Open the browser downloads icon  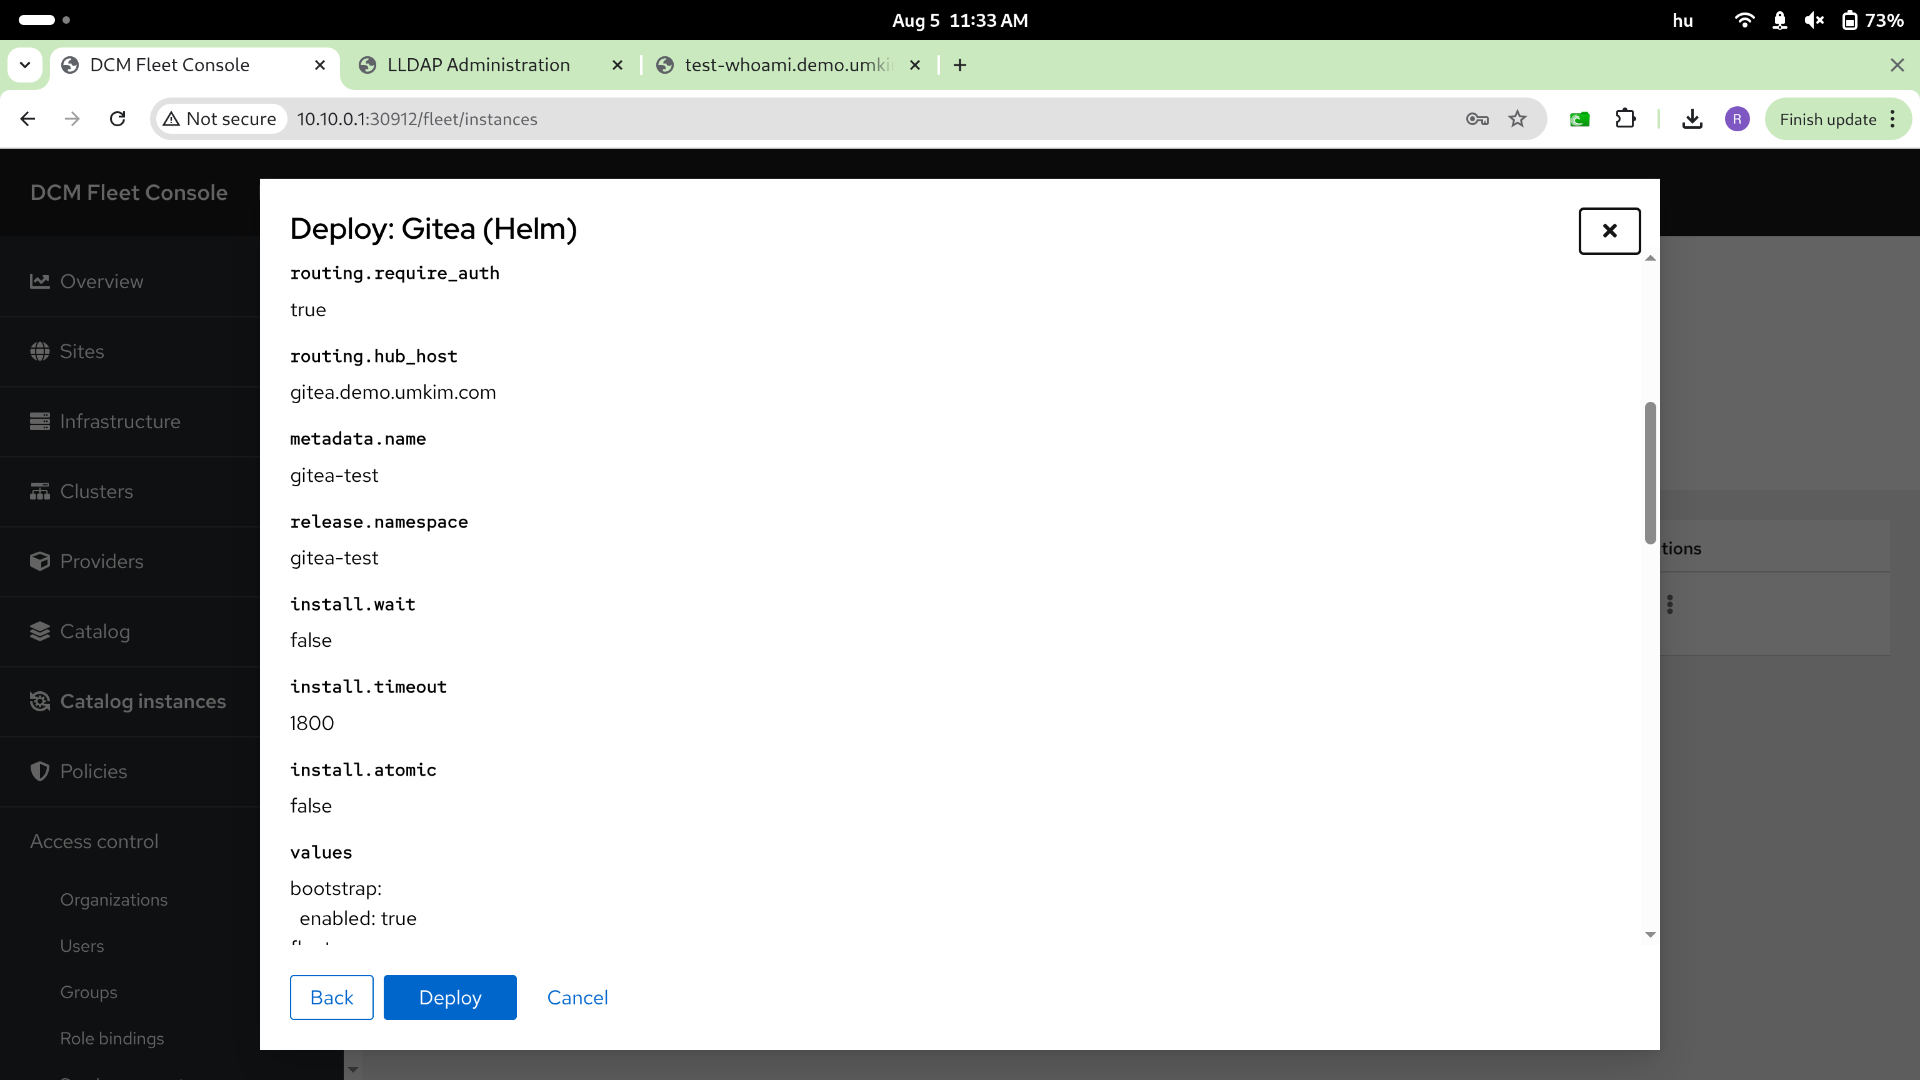[x=1692, y=119]
